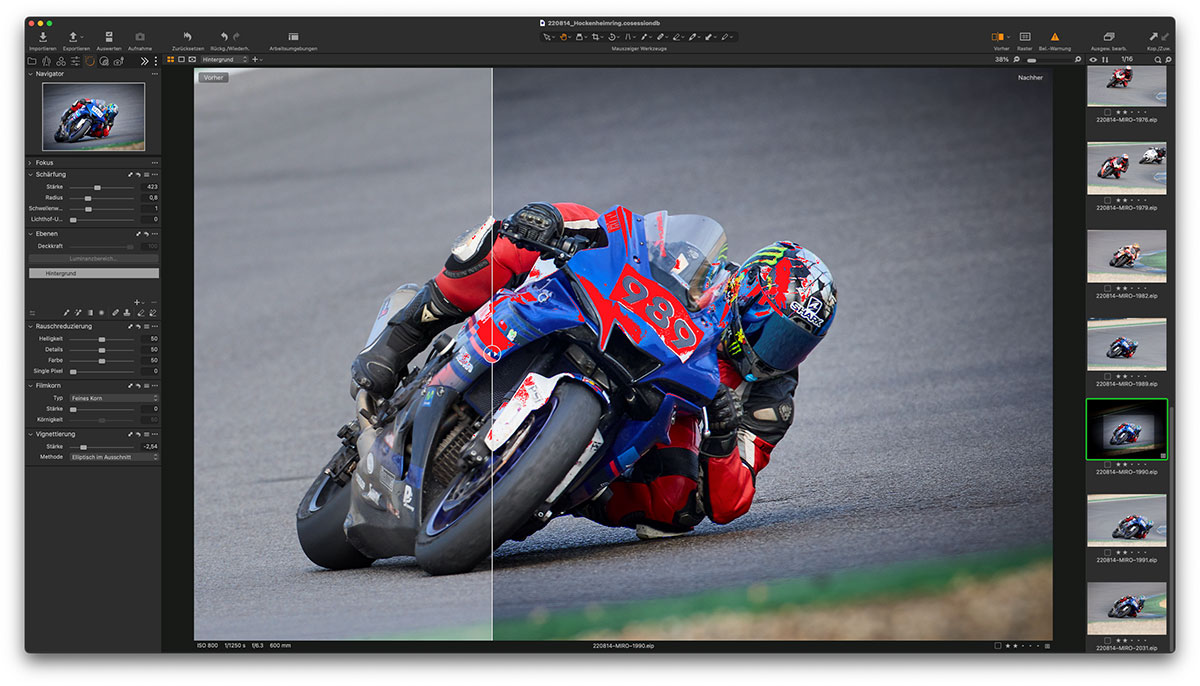Tick color tag box under 220814-MIRO-1982.eip
This screenshot has height=686, width=1200.
coord(1107,288)
